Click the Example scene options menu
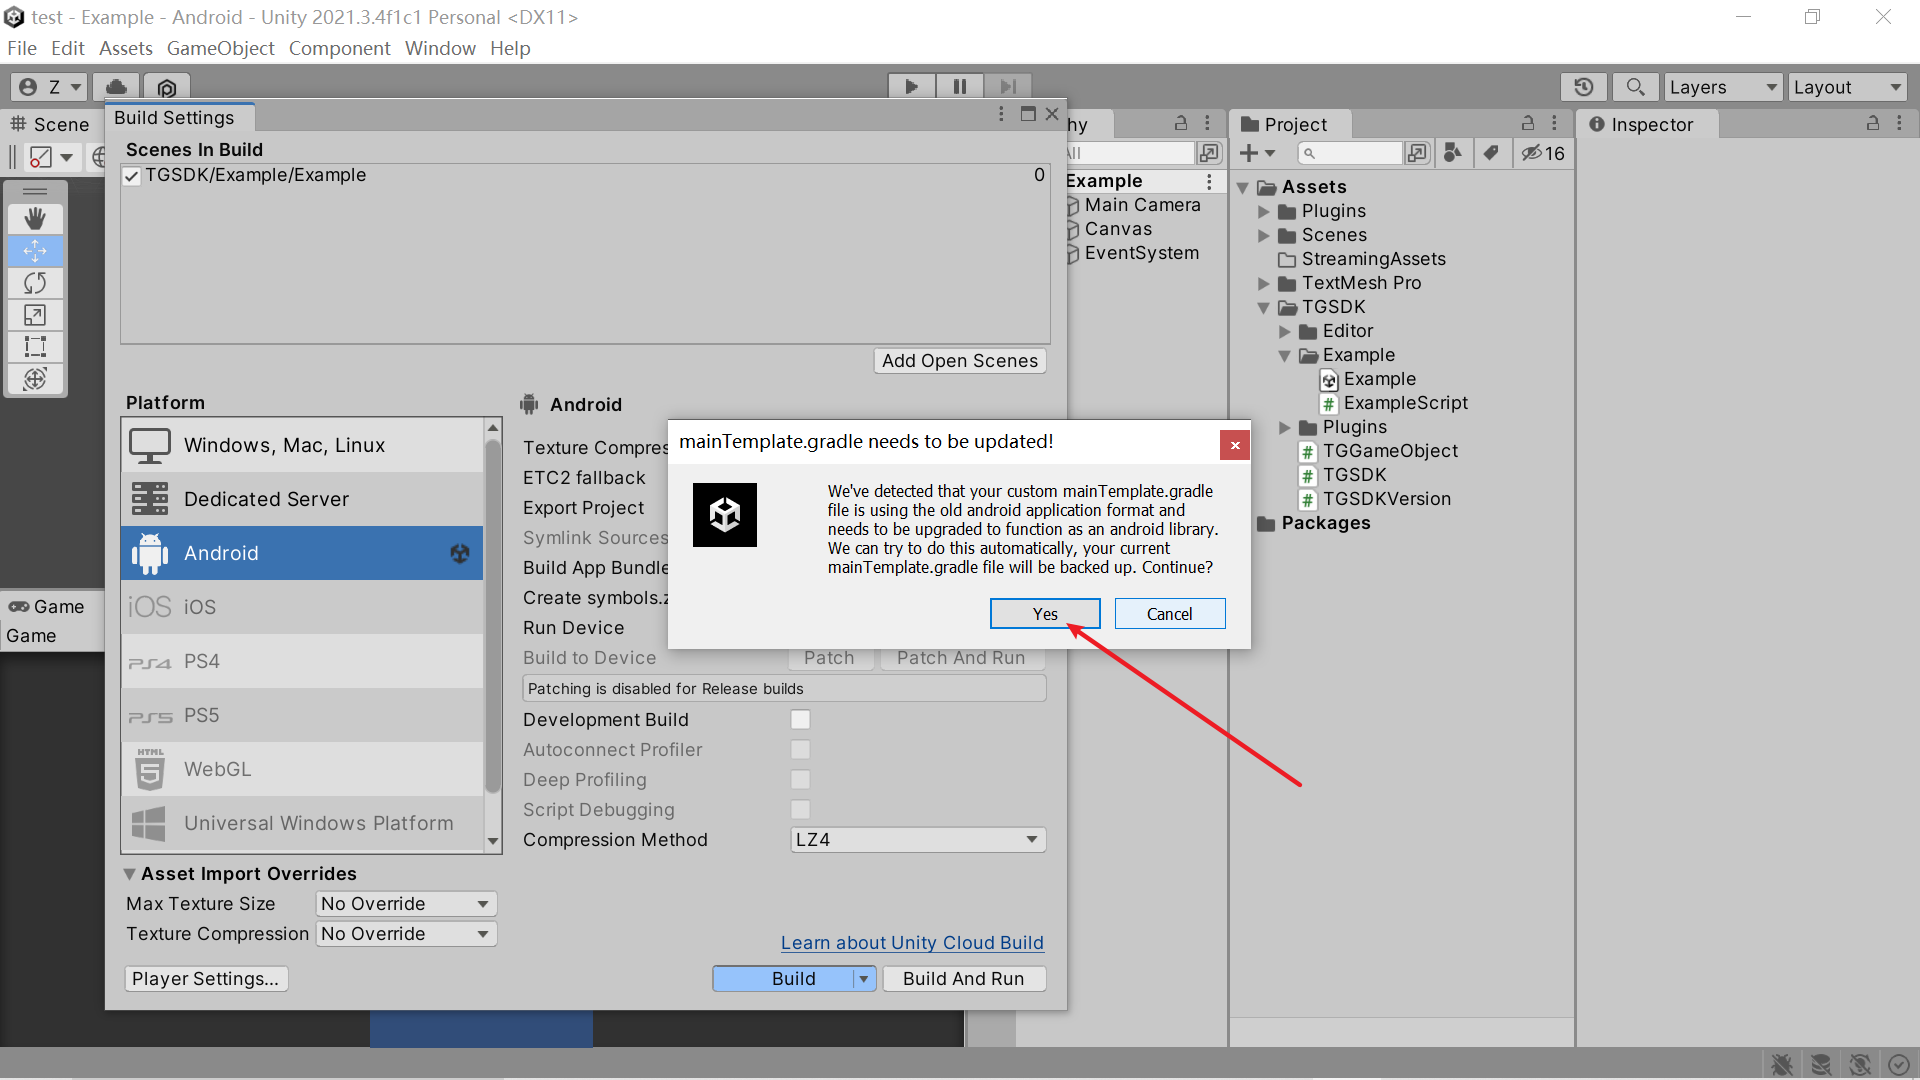 tap(1209, 181)
